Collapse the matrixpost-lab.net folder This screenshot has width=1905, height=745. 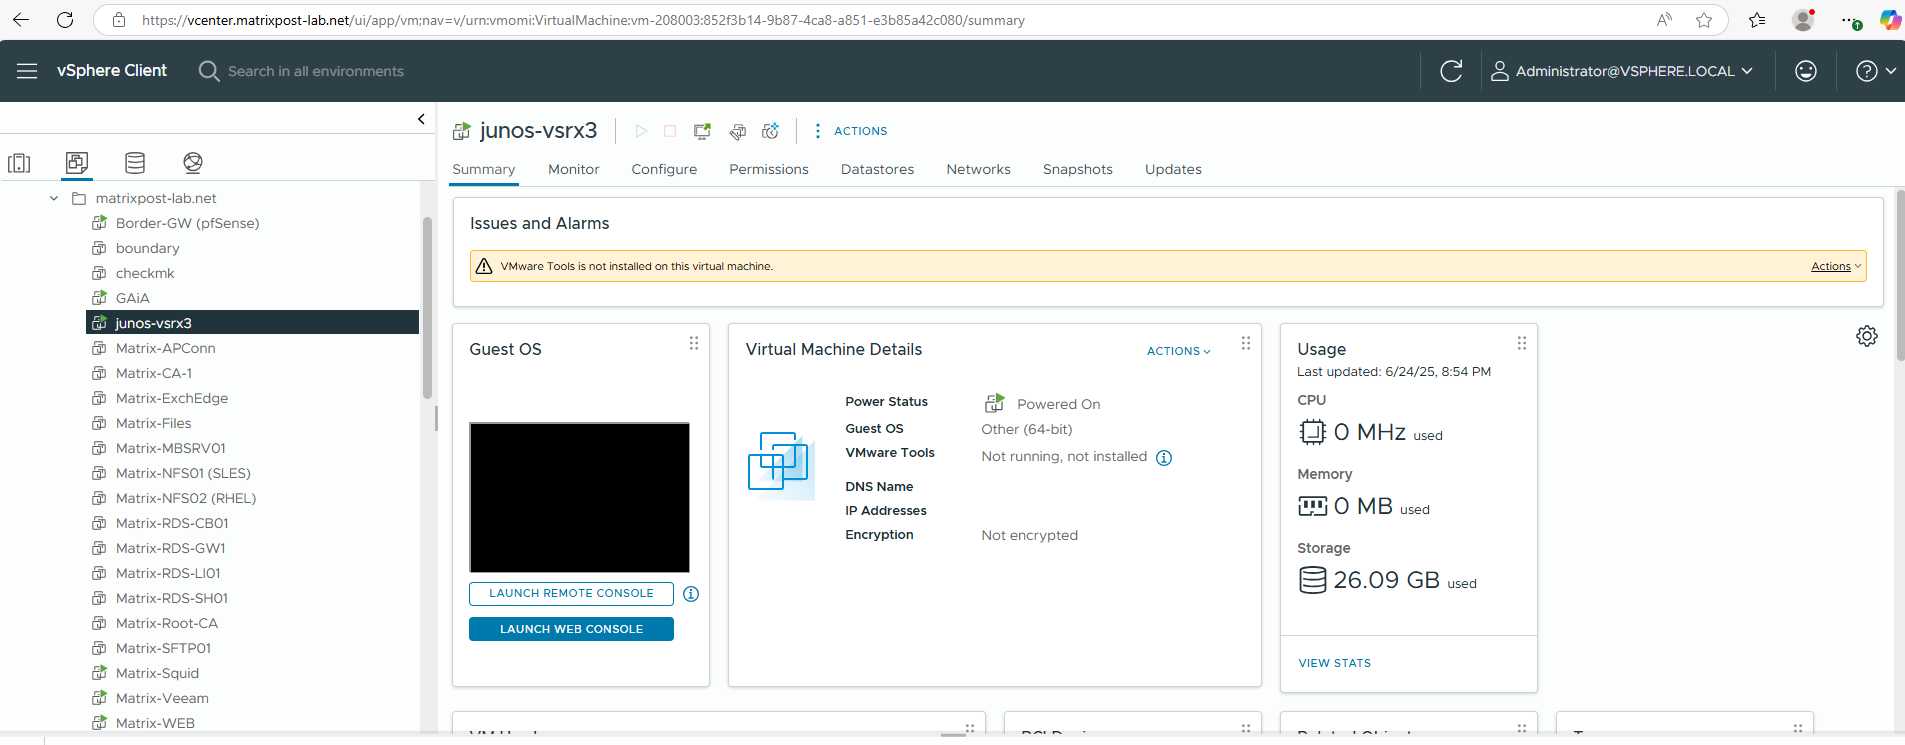54,198
